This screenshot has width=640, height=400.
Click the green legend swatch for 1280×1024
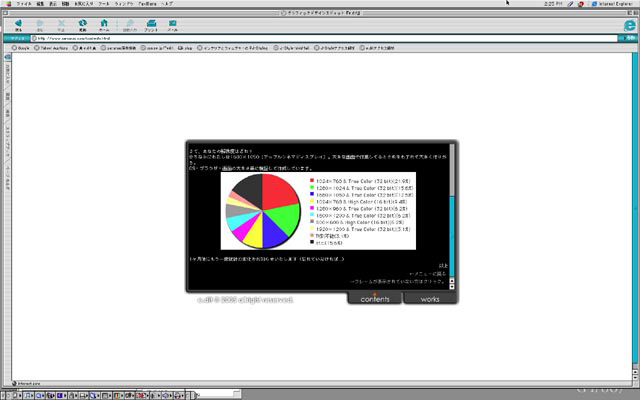click(x=312, y=187)
